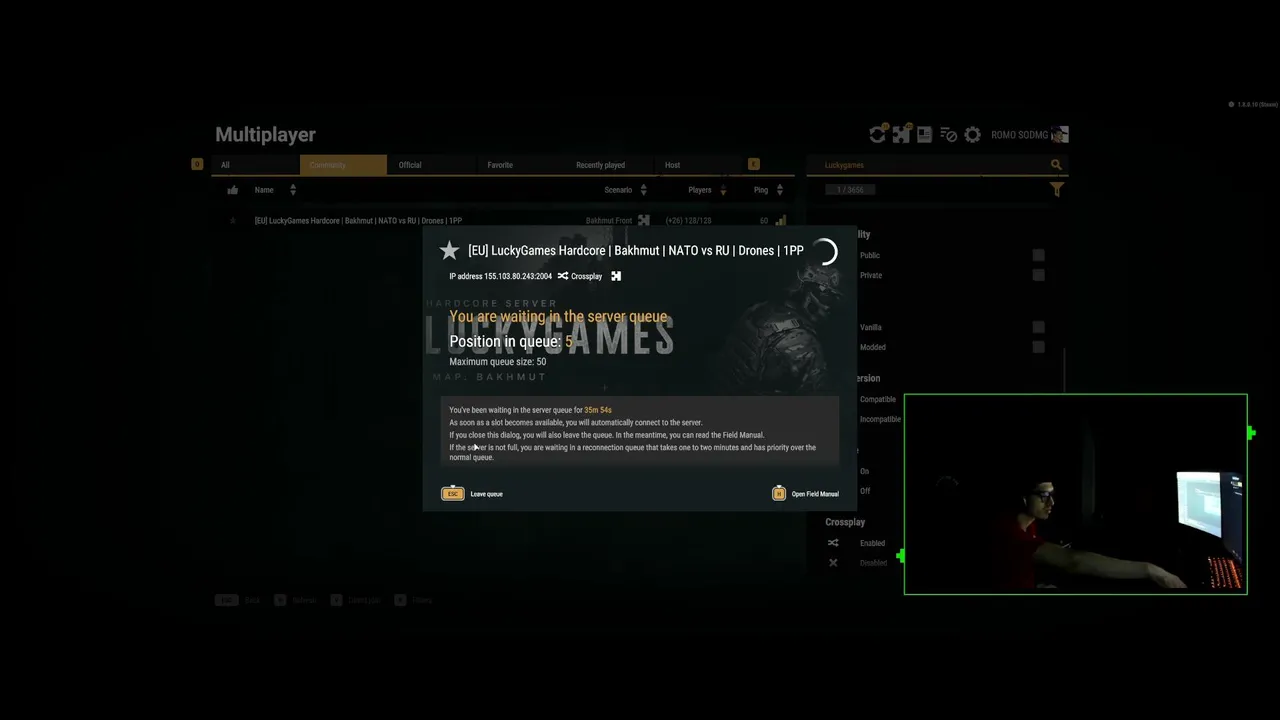Sort servers by Players arrows
The width and height of the screenshot is (1280, 720).
coord(723,190)
